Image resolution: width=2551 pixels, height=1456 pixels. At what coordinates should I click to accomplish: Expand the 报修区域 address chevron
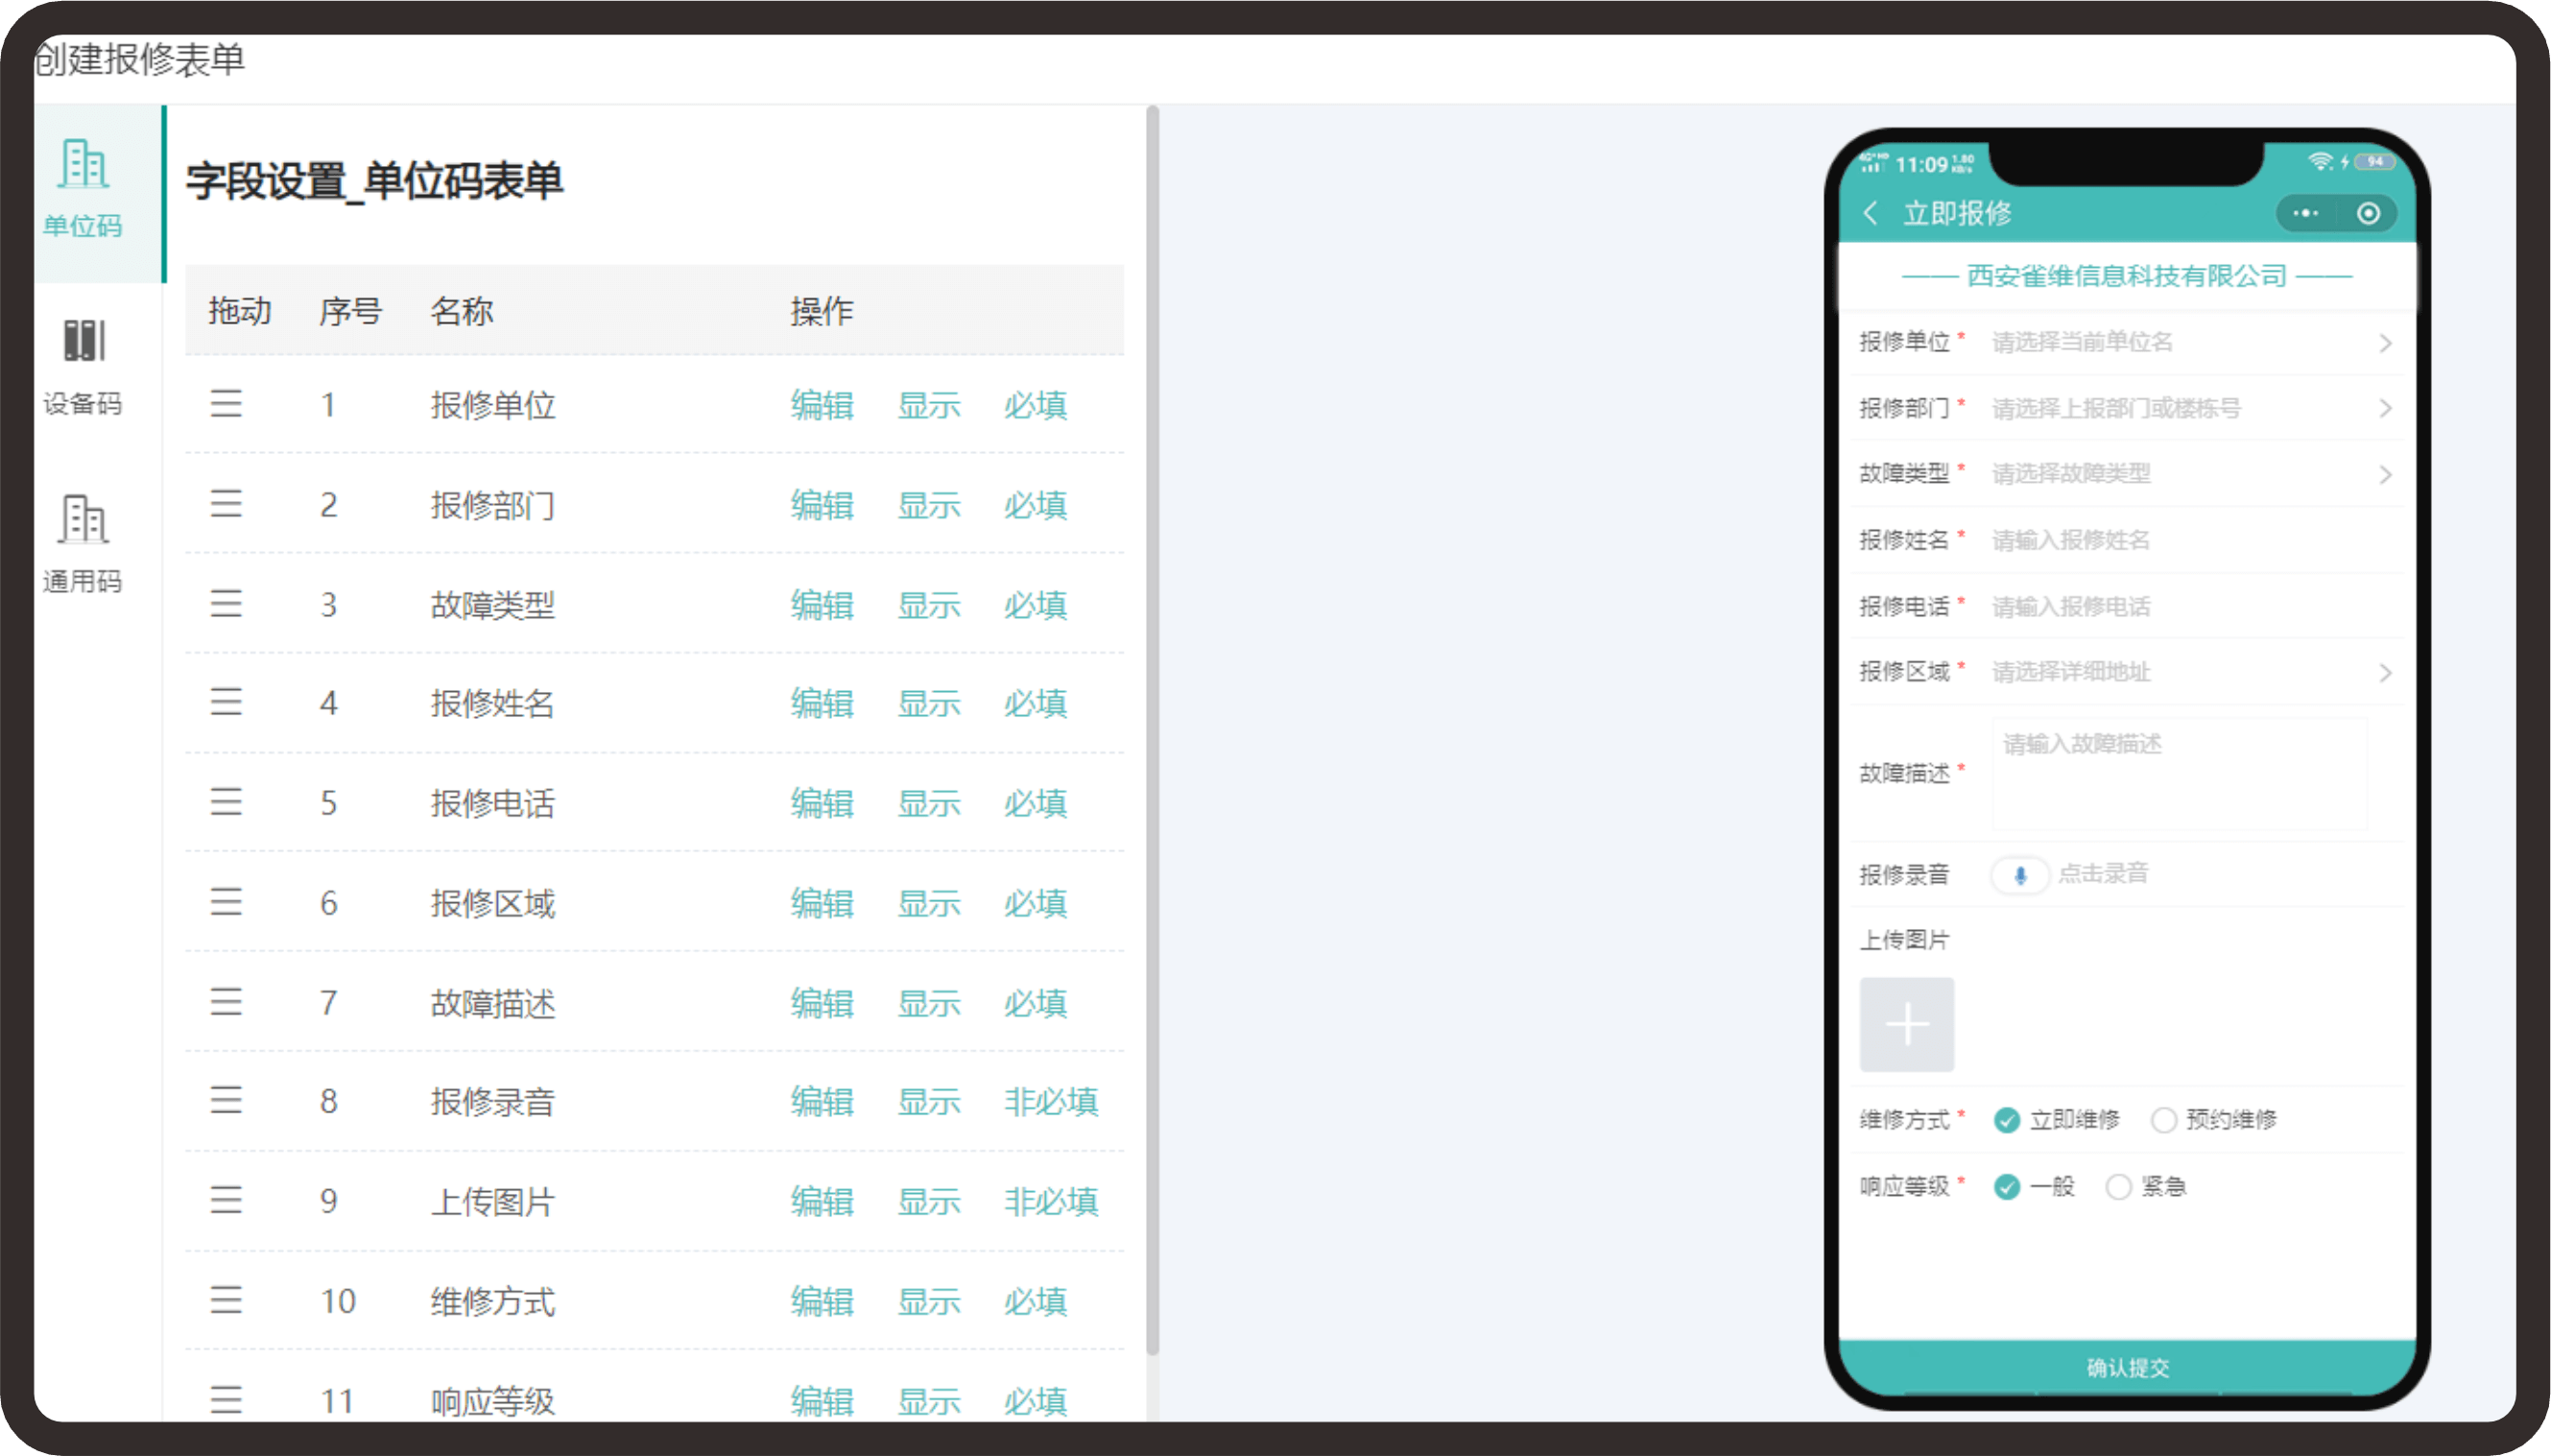(x=2385, y=673)
